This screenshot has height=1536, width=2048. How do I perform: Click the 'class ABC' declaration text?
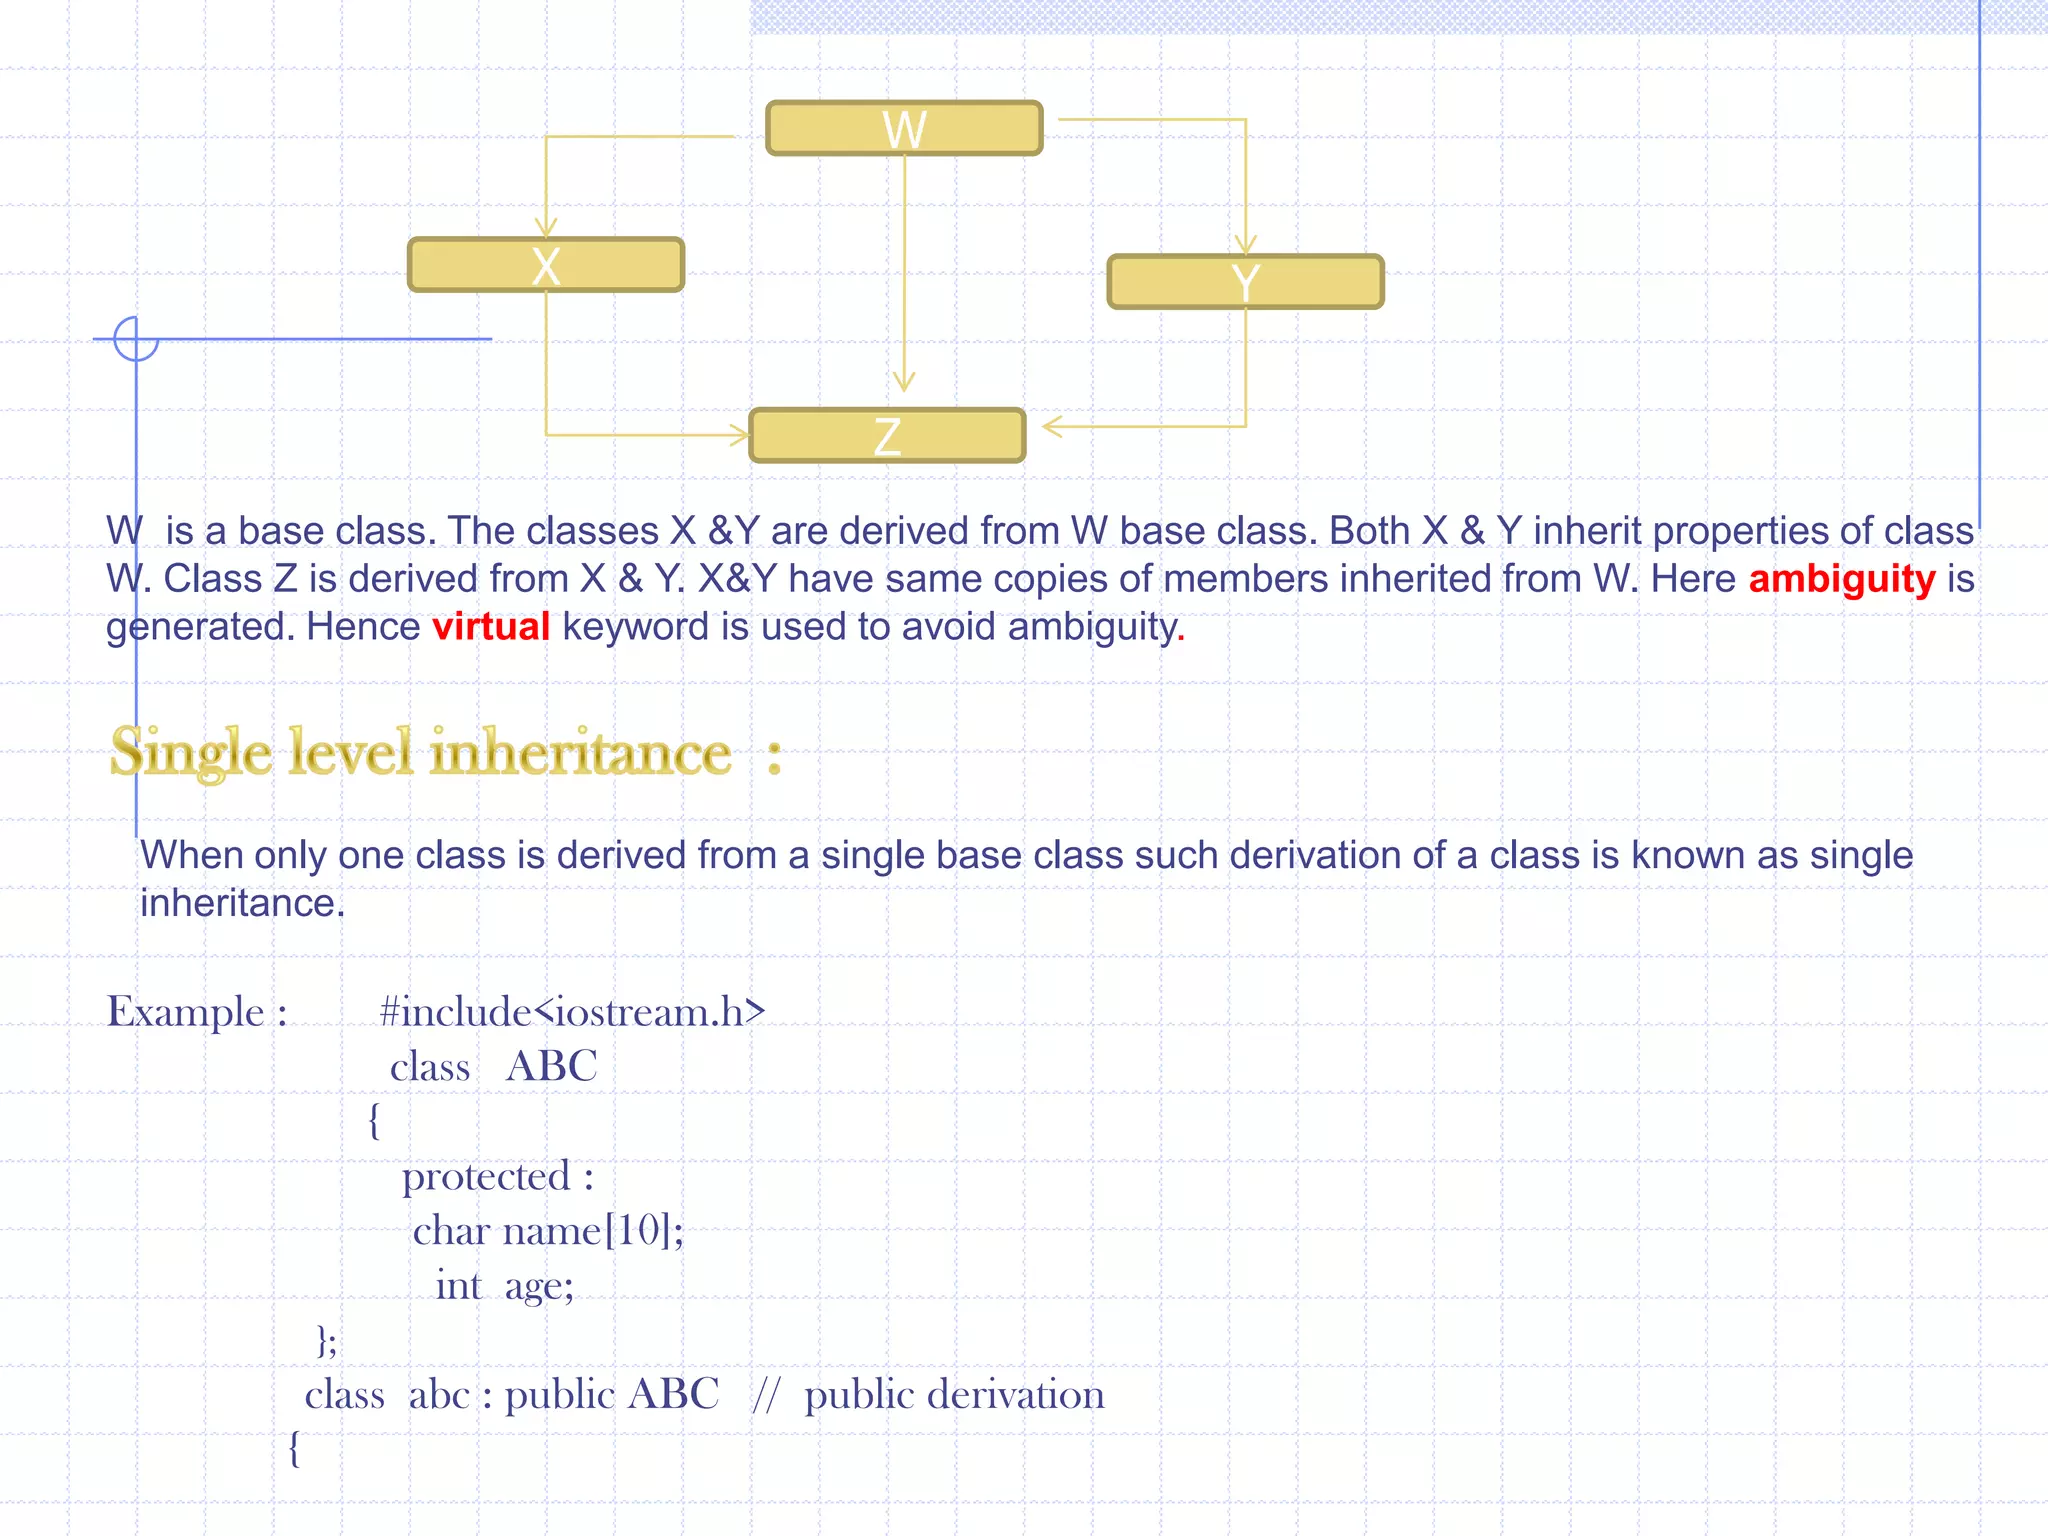pos(493,1067)
